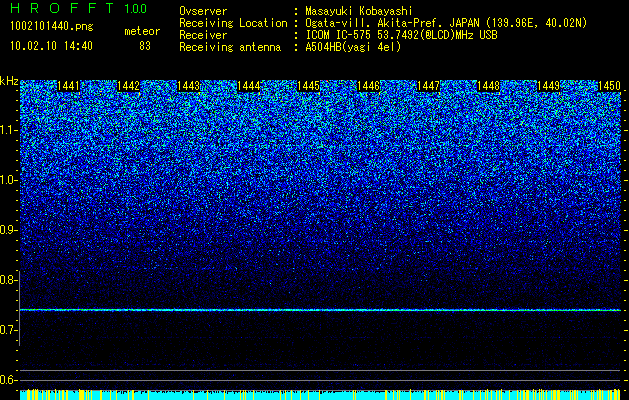The height and width of the screenshot is (400, 629).
Task: Click the HROFFT 1.0.0 title text
Action: pyautogui.click(x=79, y=8)
